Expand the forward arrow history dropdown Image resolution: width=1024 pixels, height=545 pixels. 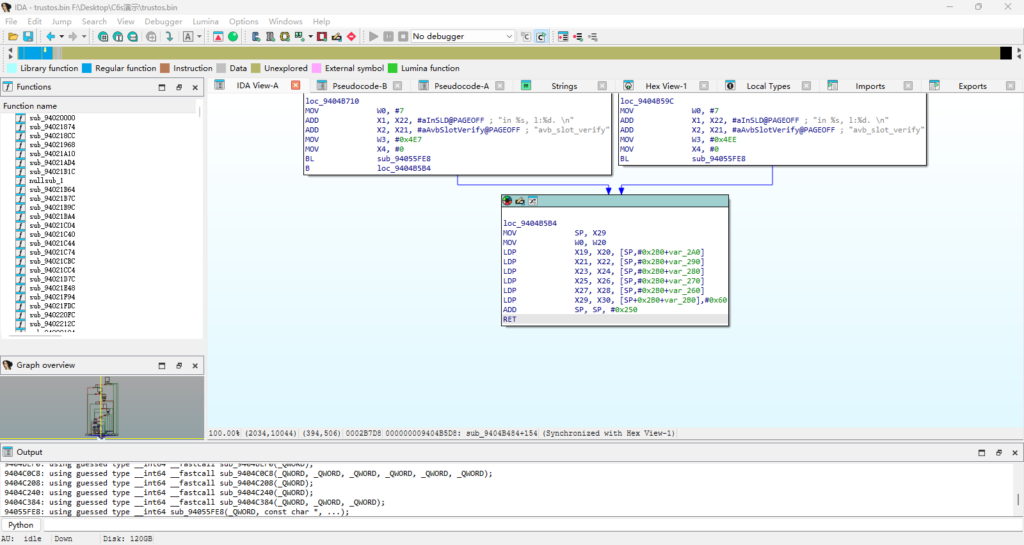pyautogui.click(x=84, y=37)
